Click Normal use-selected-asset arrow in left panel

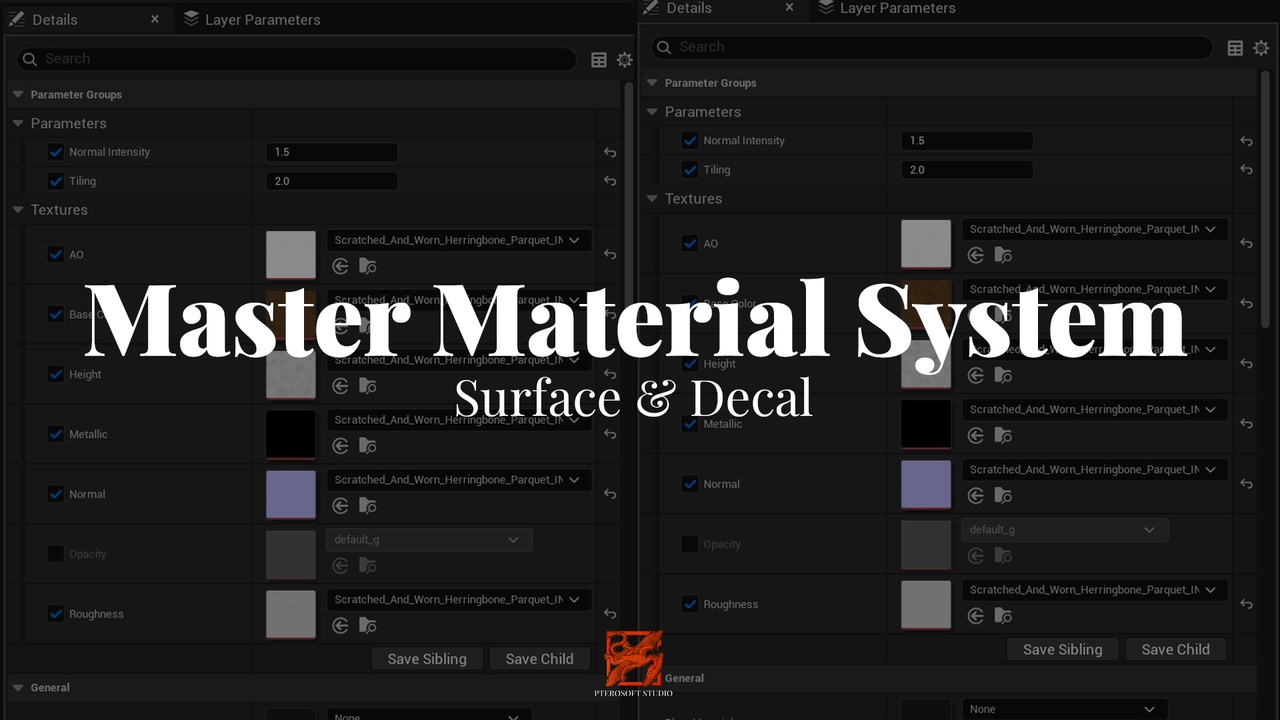[x=340, y=506]
